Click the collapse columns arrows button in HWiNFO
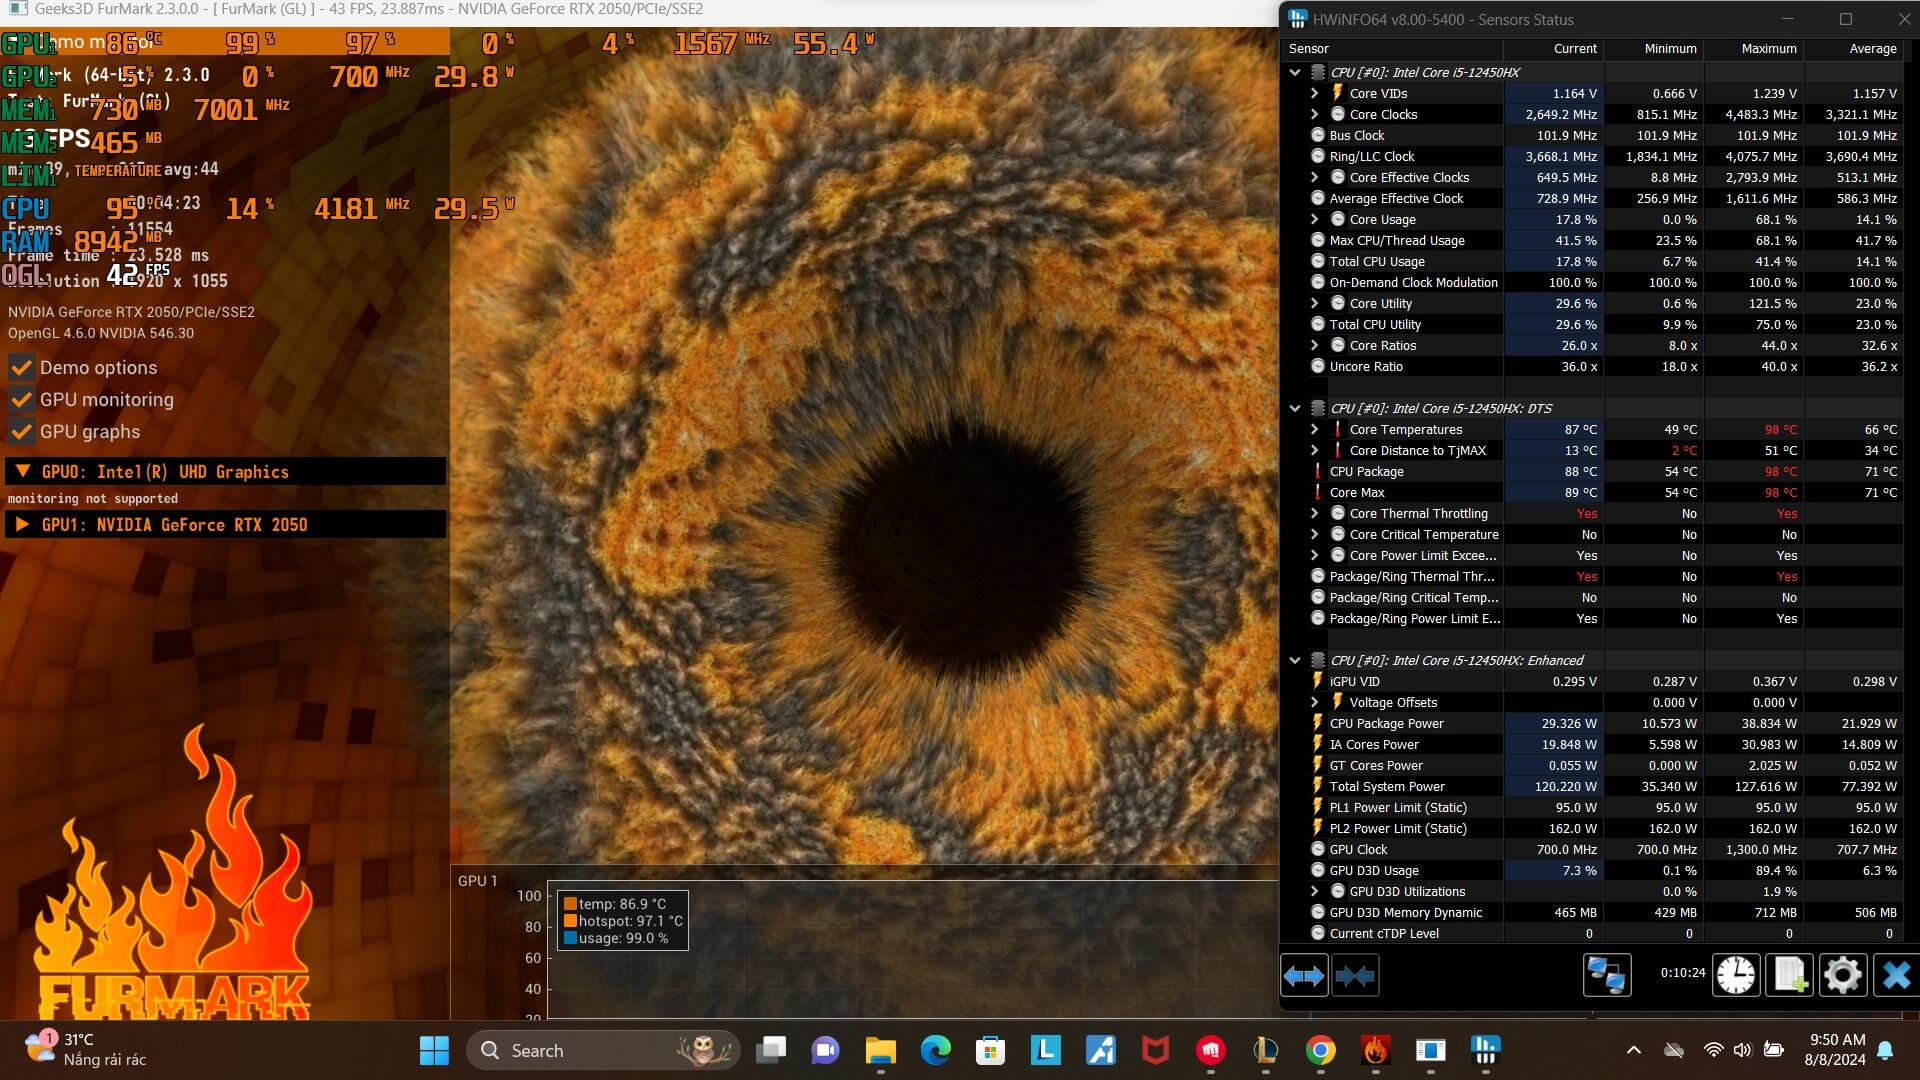 (1355, 975)
